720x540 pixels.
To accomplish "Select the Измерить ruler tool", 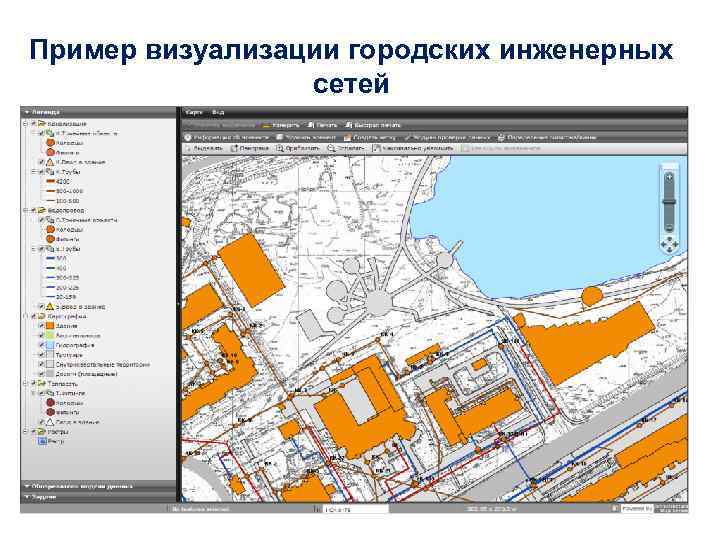I will (281, 125).
